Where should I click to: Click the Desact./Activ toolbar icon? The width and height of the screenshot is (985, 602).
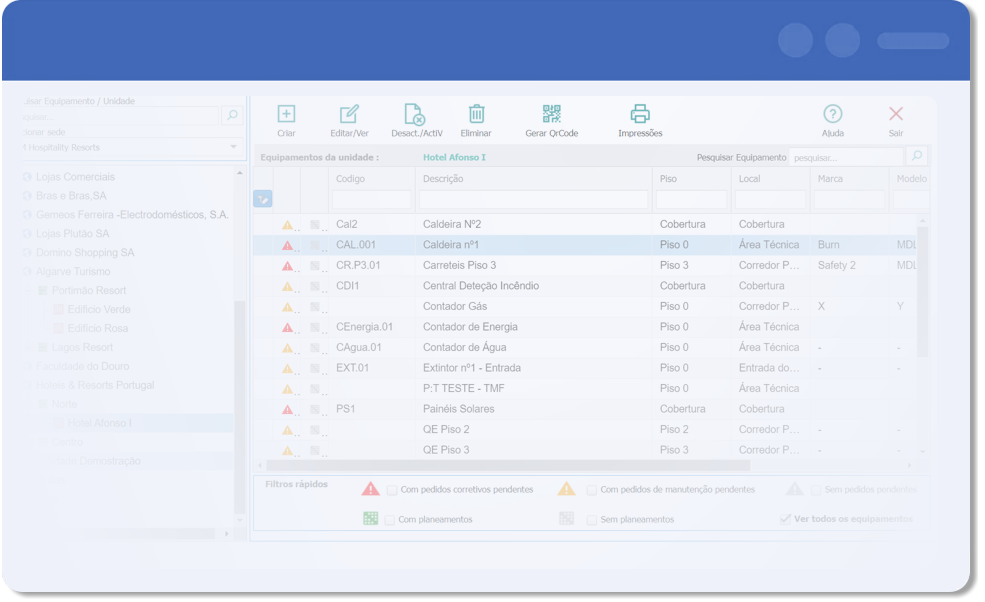point(415,114)
